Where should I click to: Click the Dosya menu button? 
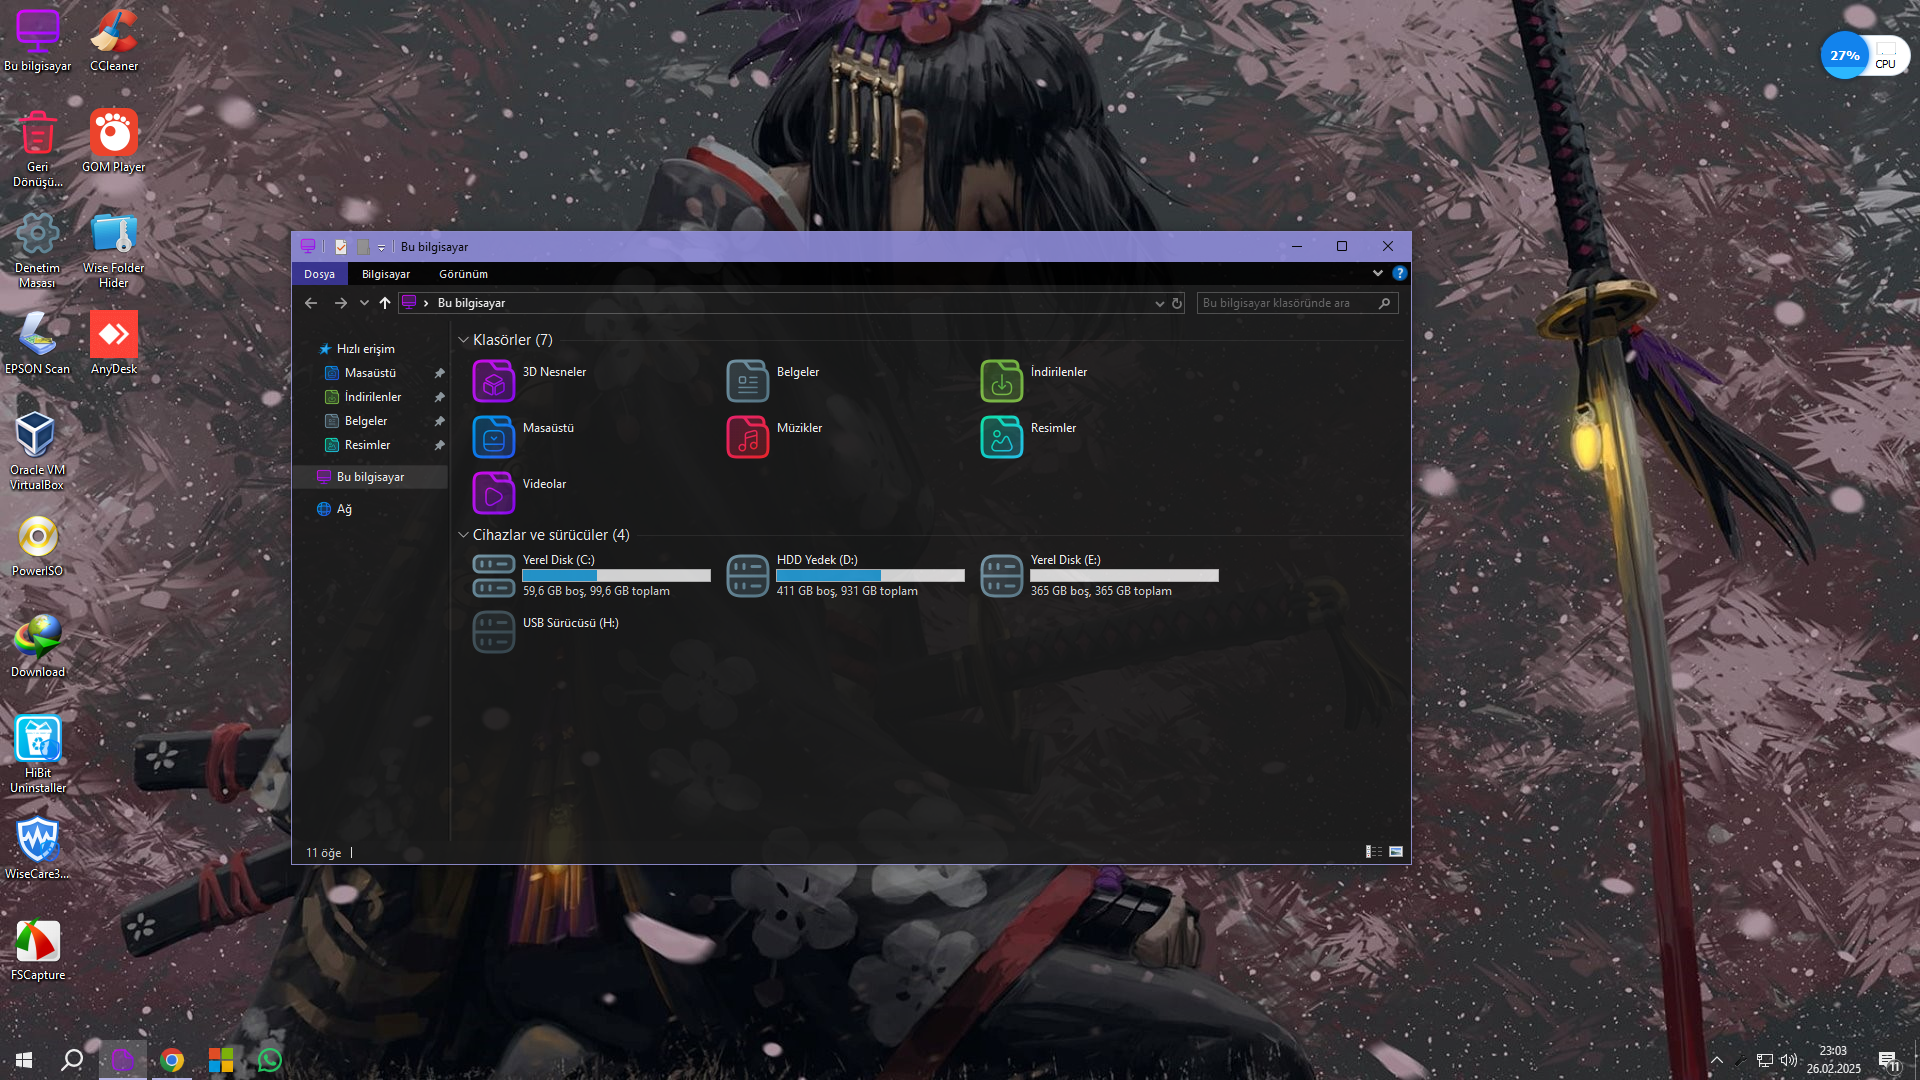tap(319, 274)
